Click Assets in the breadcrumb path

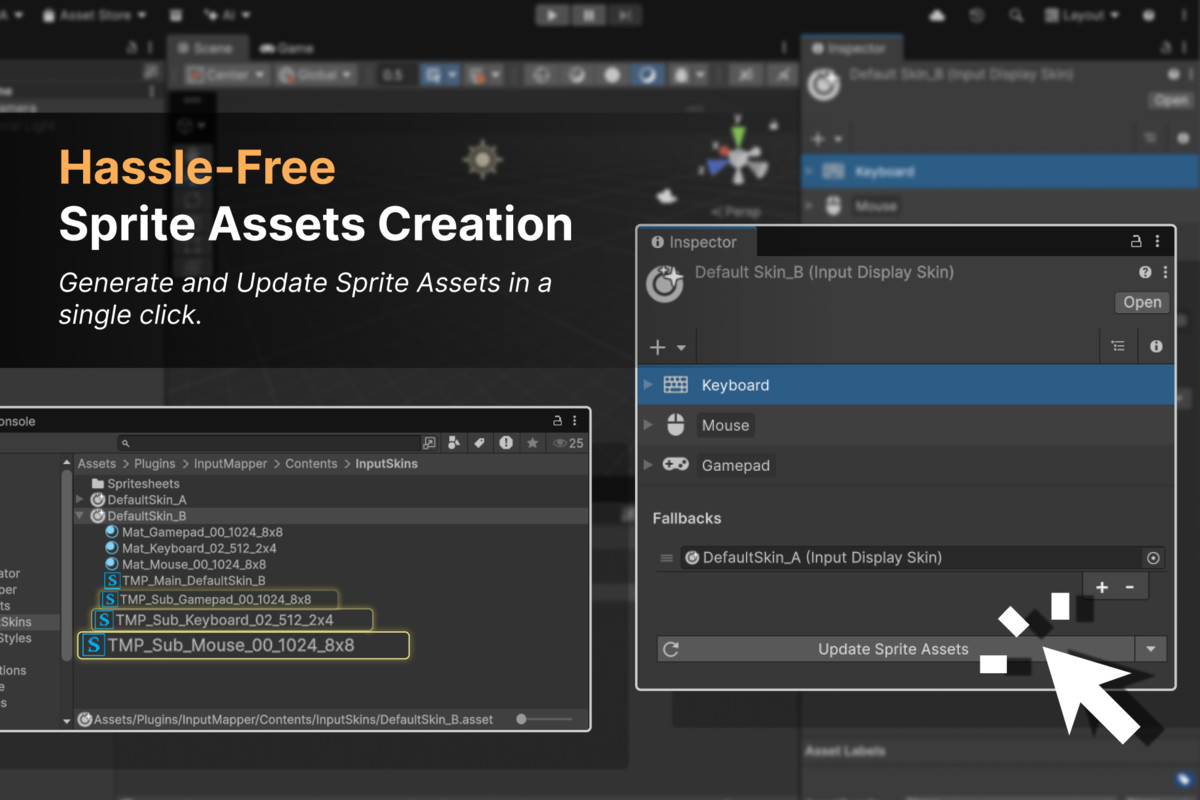click(x=97, y=463)
